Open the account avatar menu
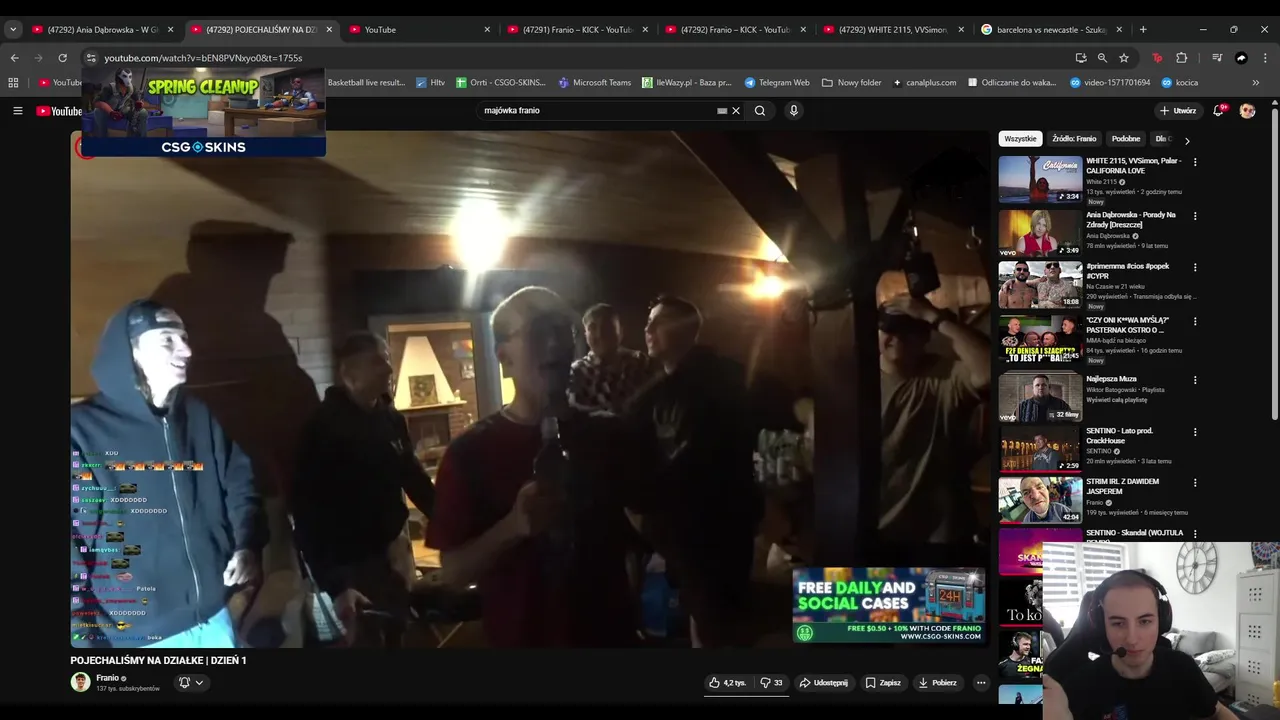 [1247, 111]
